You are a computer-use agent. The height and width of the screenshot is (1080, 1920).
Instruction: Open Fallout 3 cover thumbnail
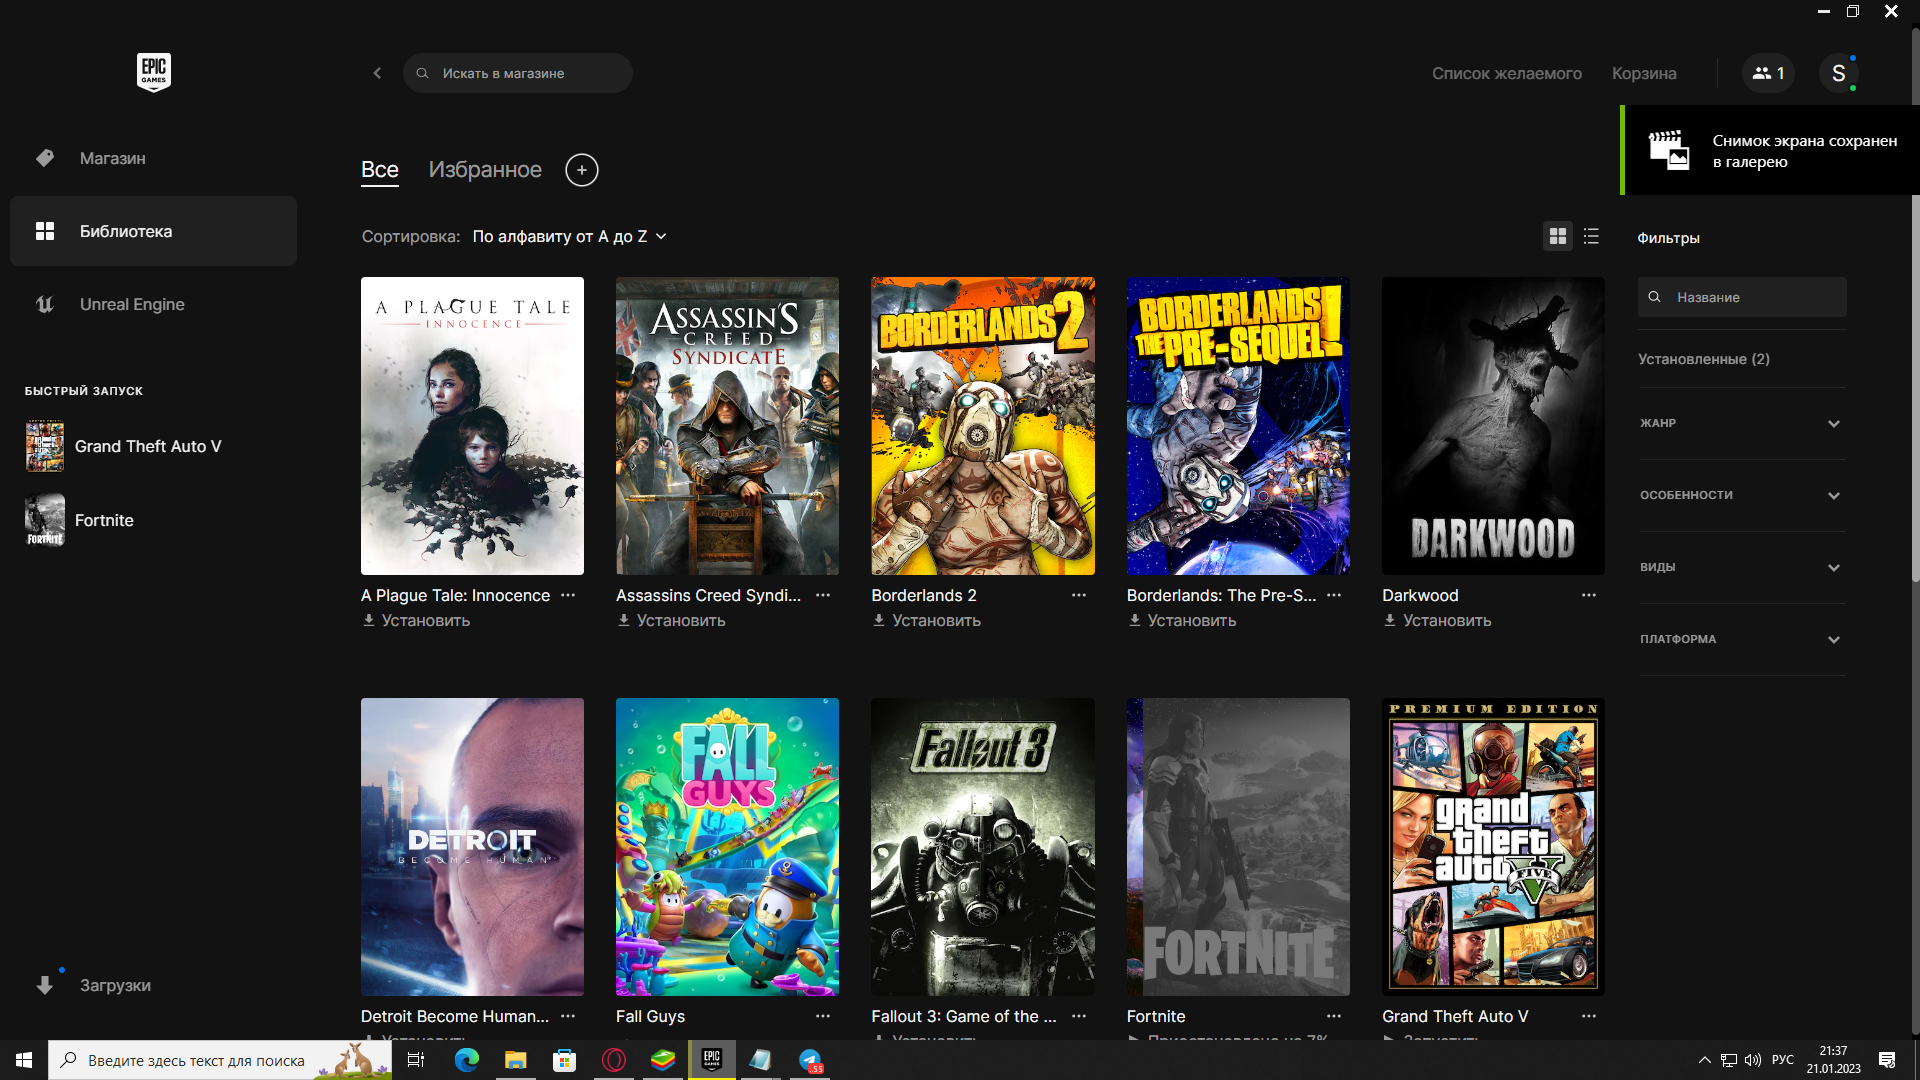pos(983,847)
